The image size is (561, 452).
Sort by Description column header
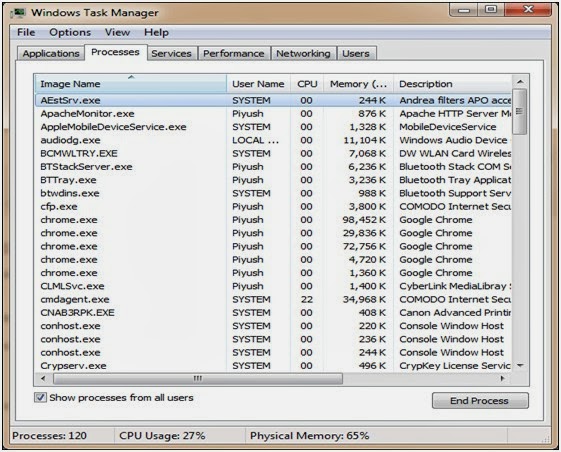click(x=453, y=84)
